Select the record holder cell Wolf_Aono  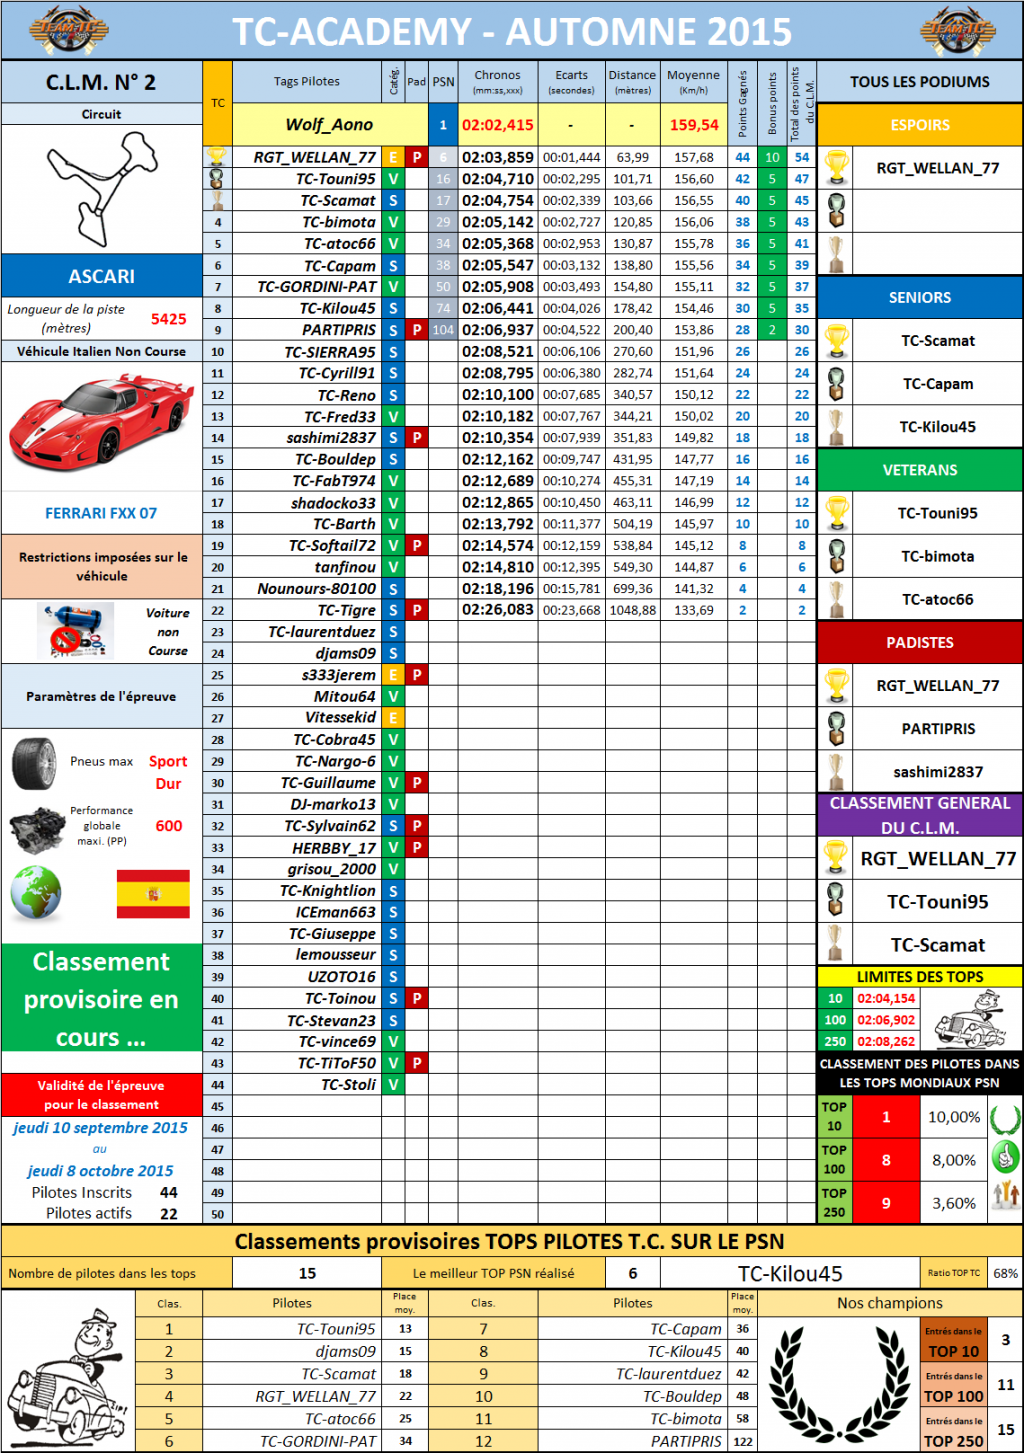point(329,125)
